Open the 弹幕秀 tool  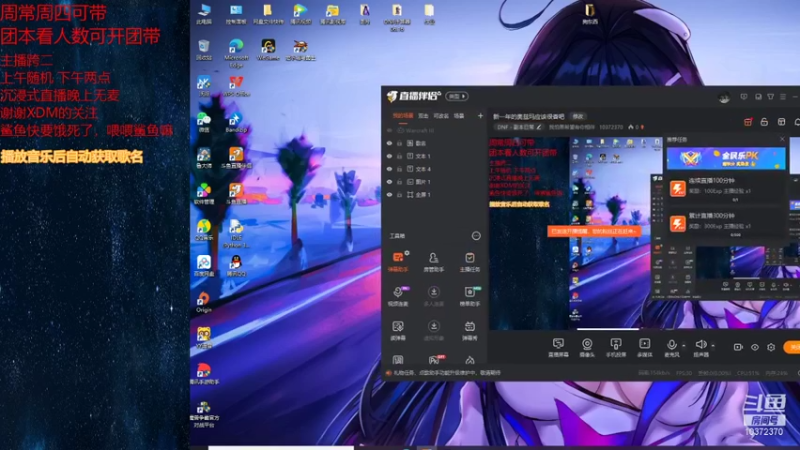[x=469, y=330]
